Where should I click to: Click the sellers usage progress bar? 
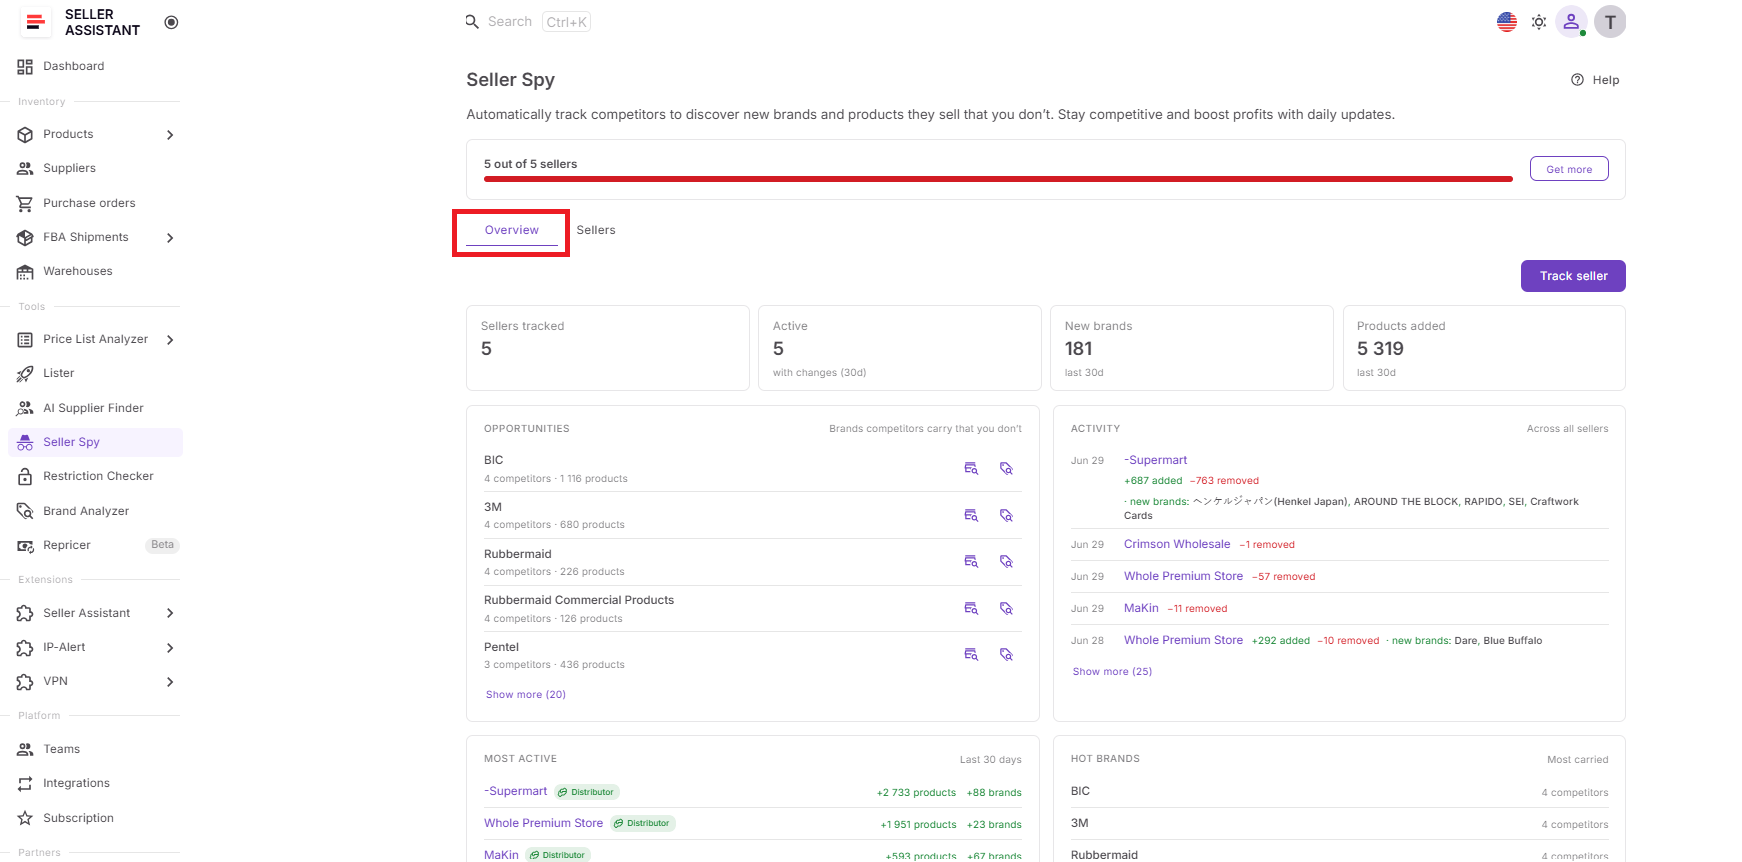[x=998, y=179]
